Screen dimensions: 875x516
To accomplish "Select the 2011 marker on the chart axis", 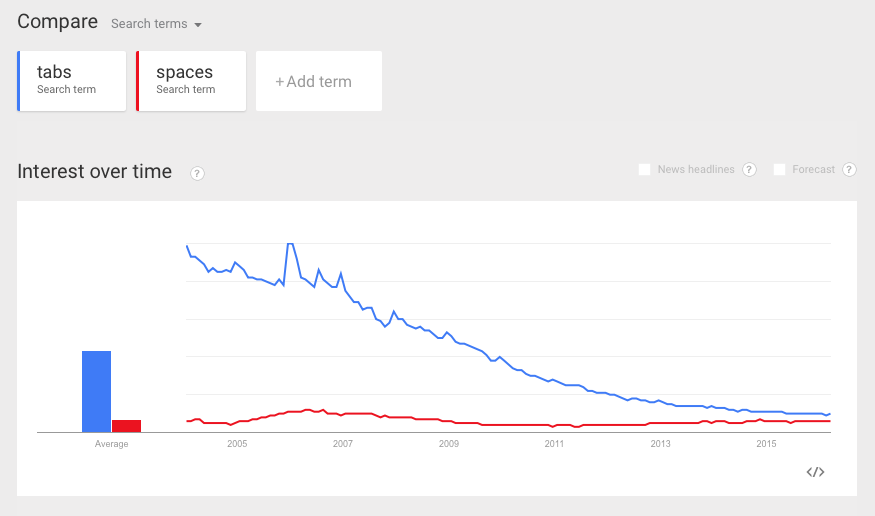I will point(554,444).
